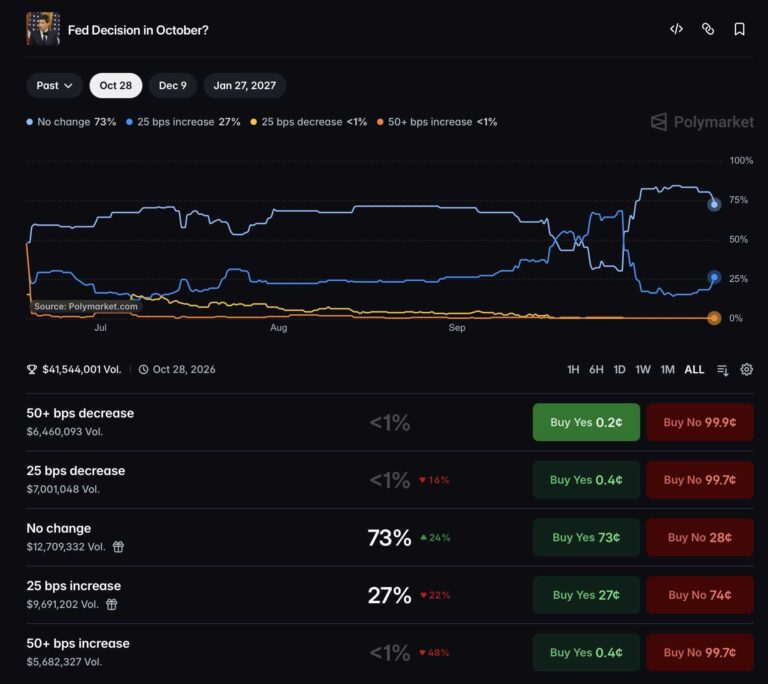Screen dimensions: 768x684
Task: Select the Dec 9 meeting tab
Action: [x=172, y=85]
